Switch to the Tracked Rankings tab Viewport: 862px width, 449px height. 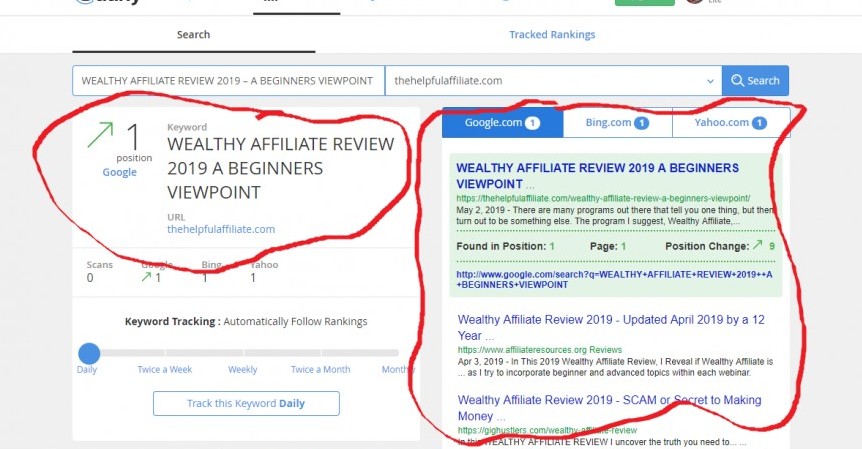(552, 35)
